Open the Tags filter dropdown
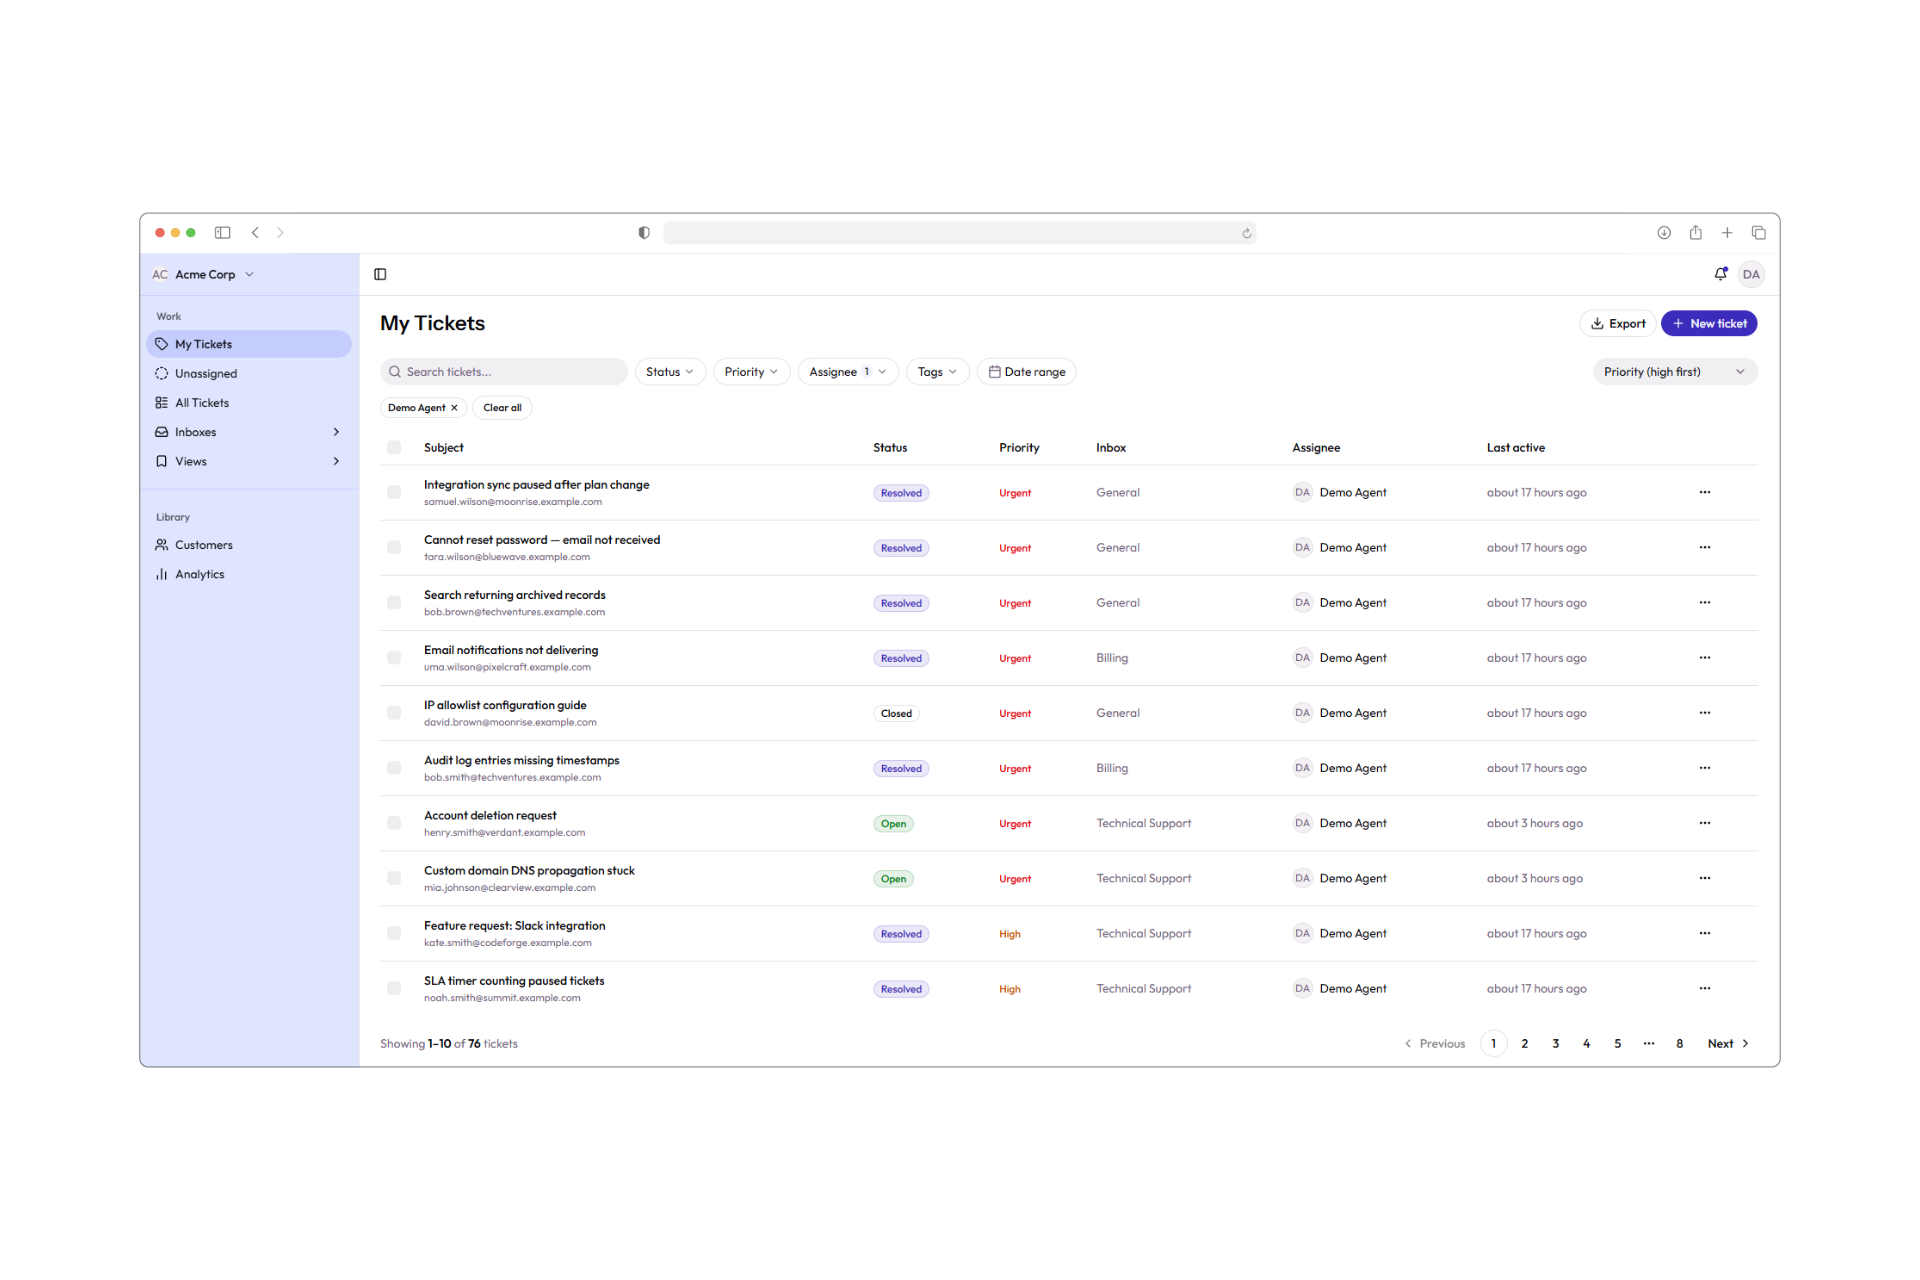1920x1280 pixels. point(937,372)
